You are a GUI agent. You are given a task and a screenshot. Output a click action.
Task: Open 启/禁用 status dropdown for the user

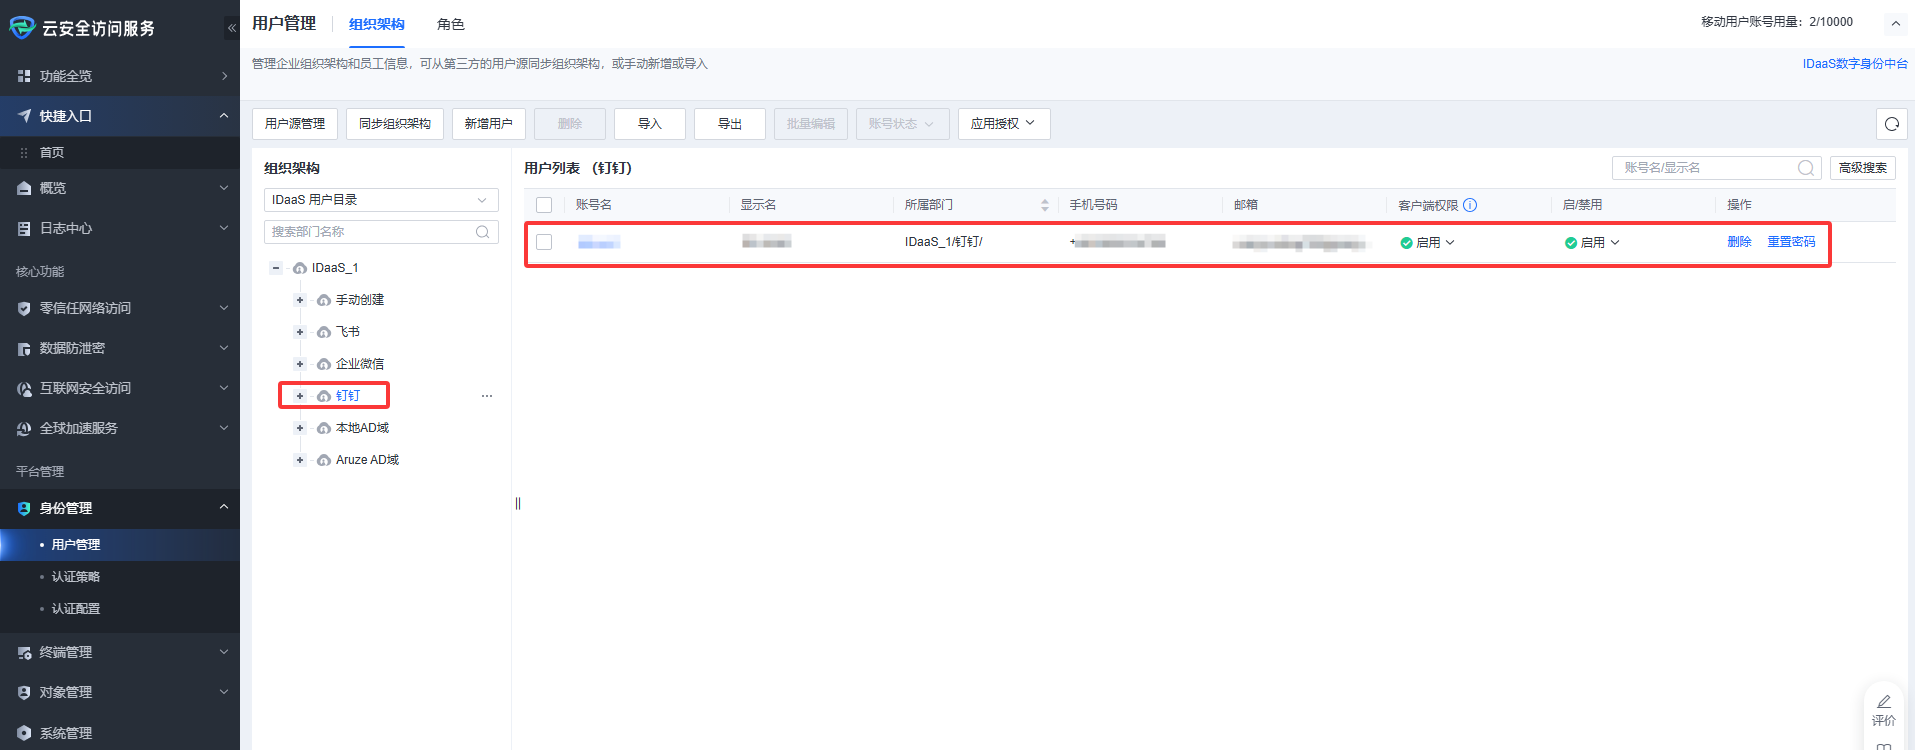pos(1592,243)
